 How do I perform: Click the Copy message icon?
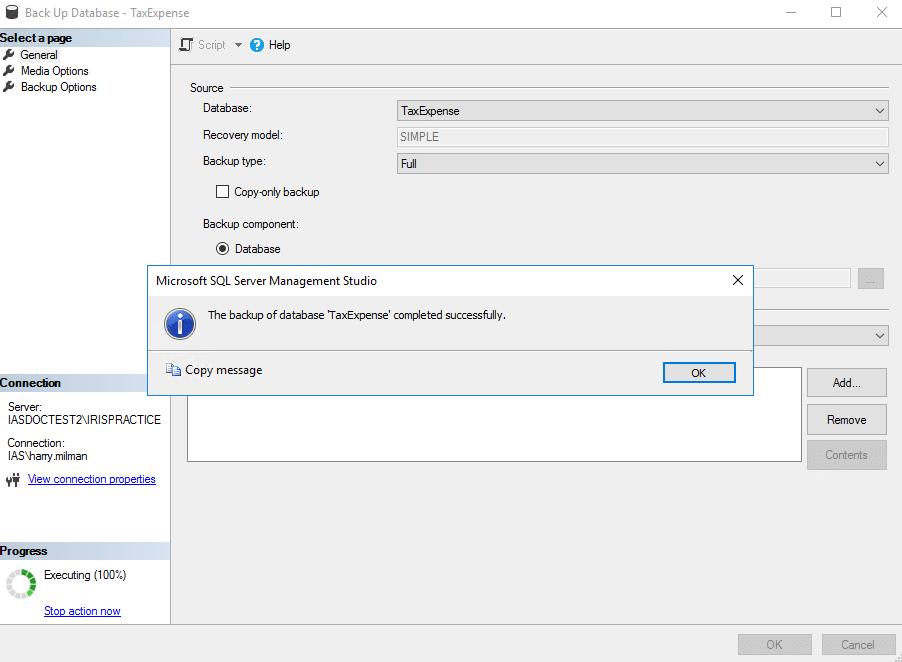point(173,369)
